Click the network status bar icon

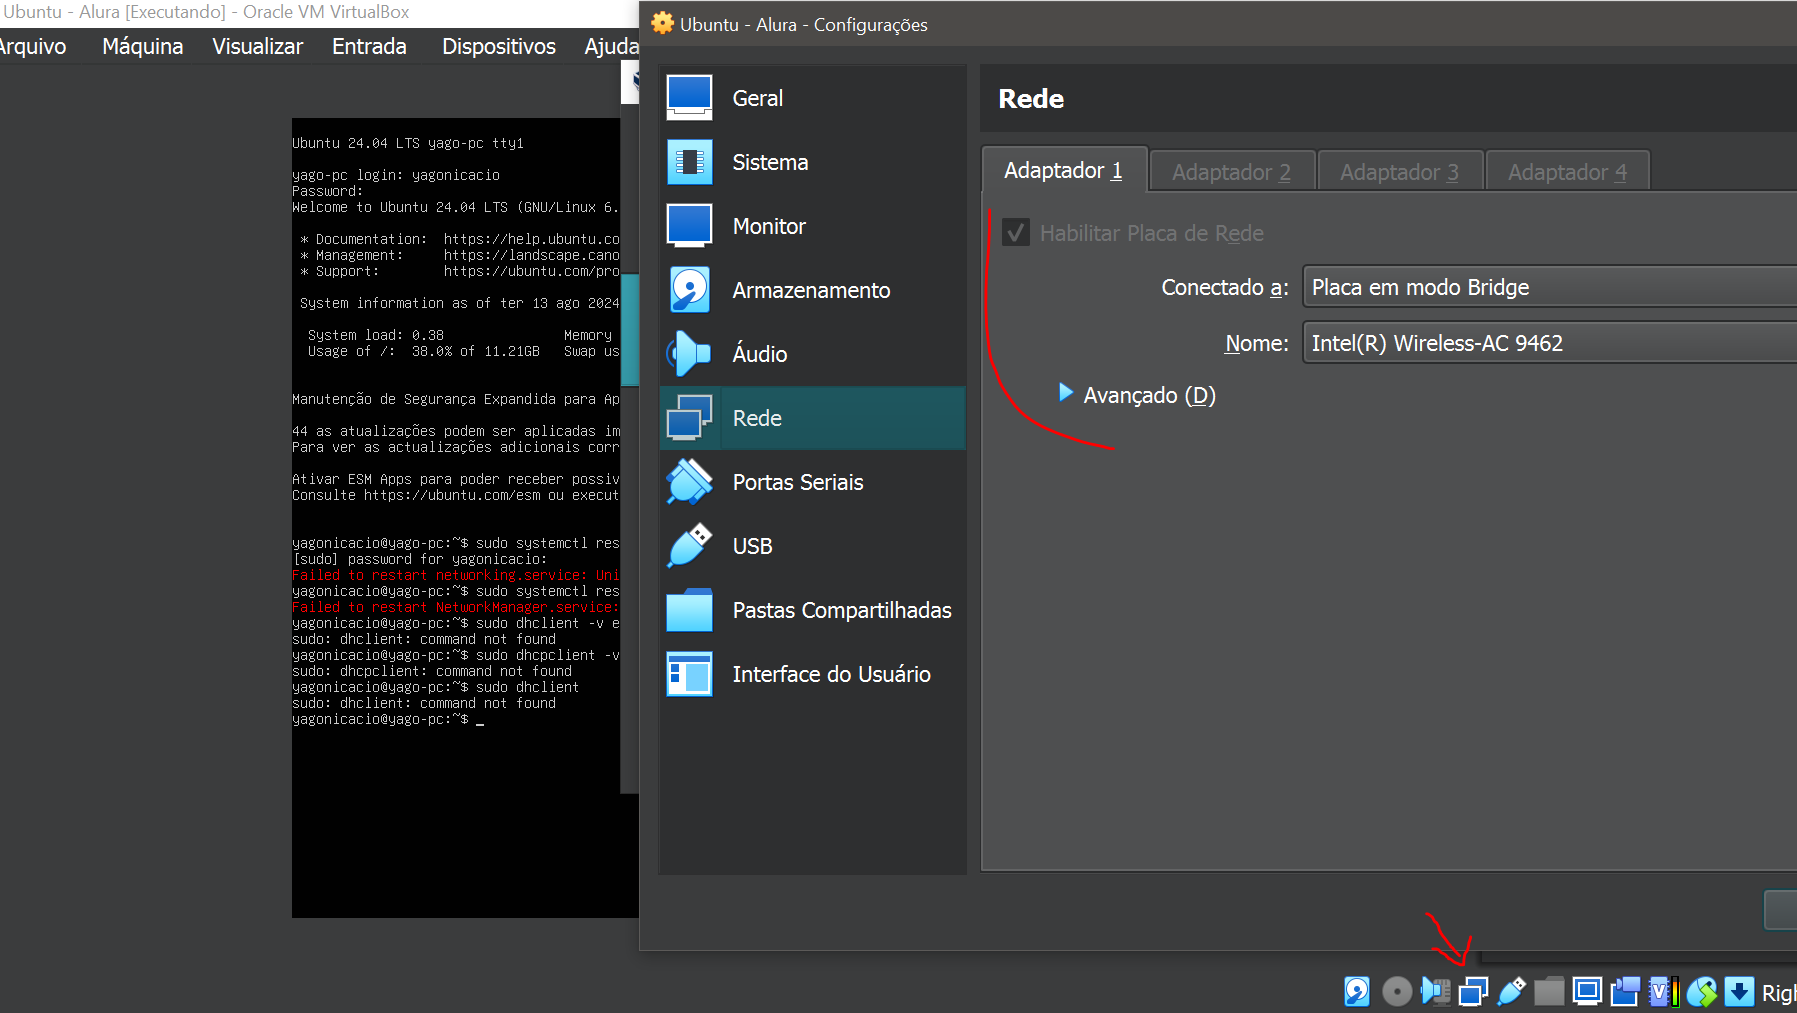pyautogui.click(x=1473, y=991)
